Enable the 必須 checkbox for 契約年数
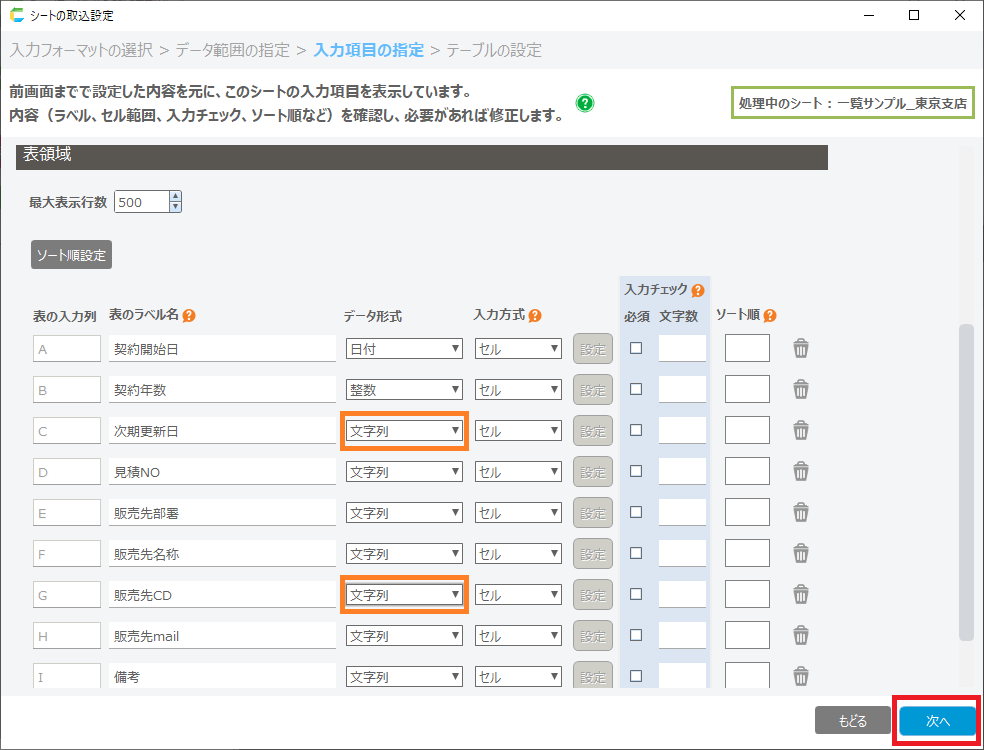This screenshot has height=750, width=984. (x=636, y=389)
